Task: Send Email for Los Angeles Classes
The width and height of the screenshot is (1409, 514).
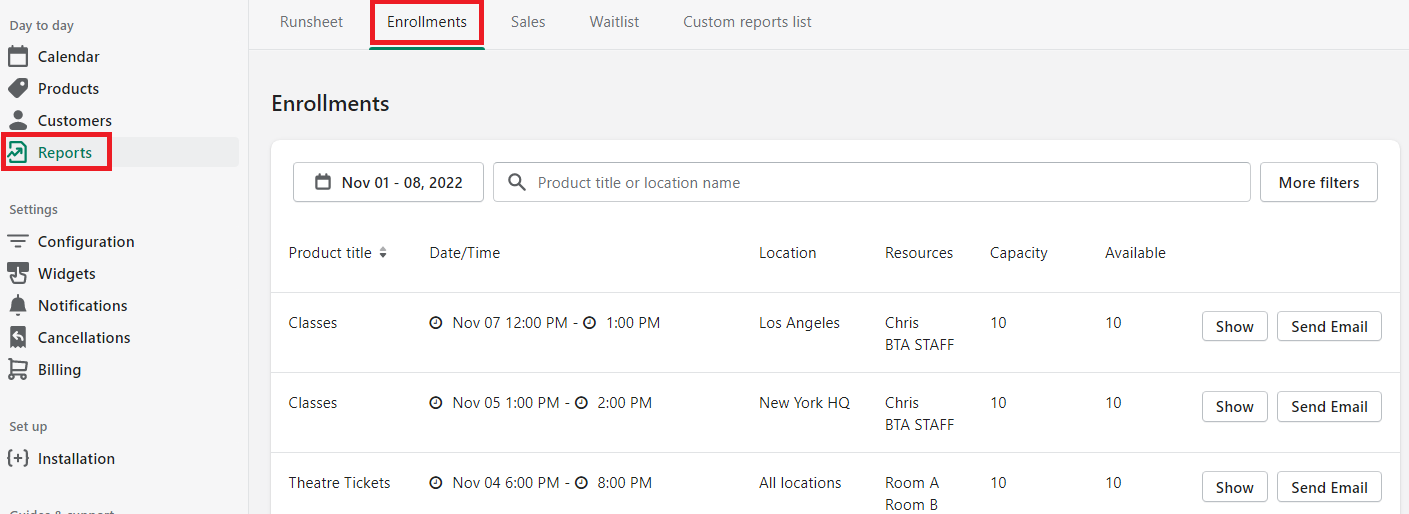Action: point(1329,326)
